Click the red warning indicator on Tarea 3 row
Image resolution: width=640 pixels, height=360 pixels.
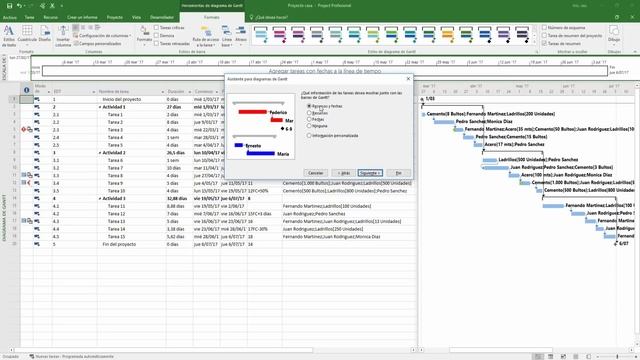(24, 129)
